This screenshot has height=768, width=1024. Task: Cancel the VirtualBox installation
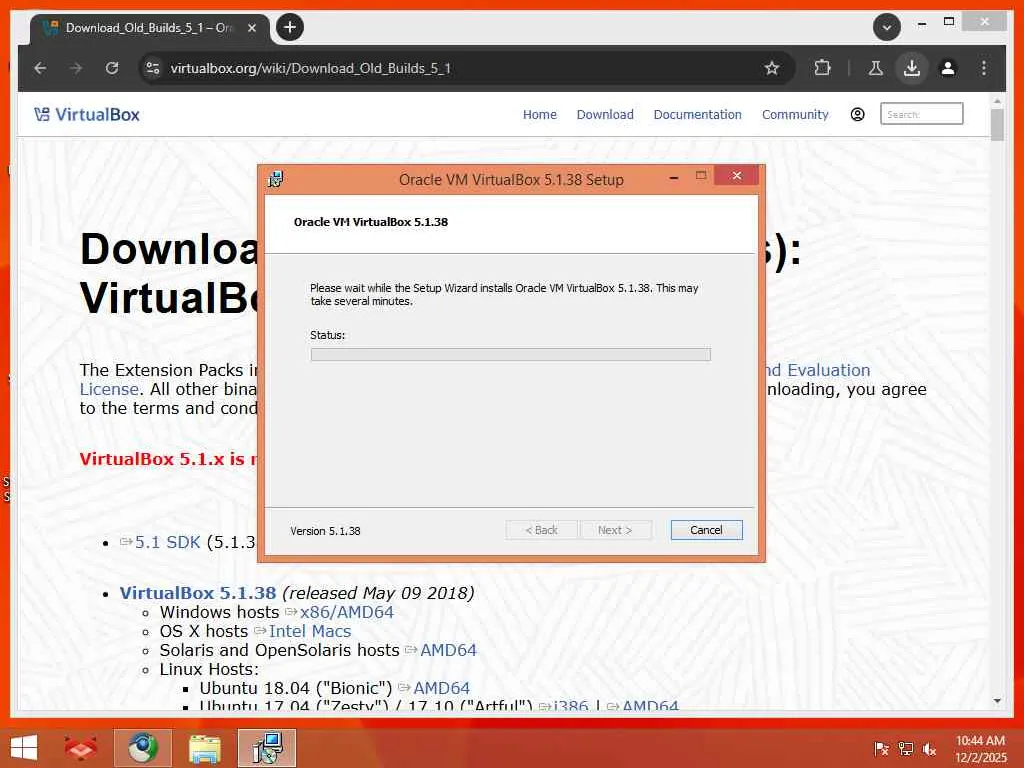coord(707,530)
